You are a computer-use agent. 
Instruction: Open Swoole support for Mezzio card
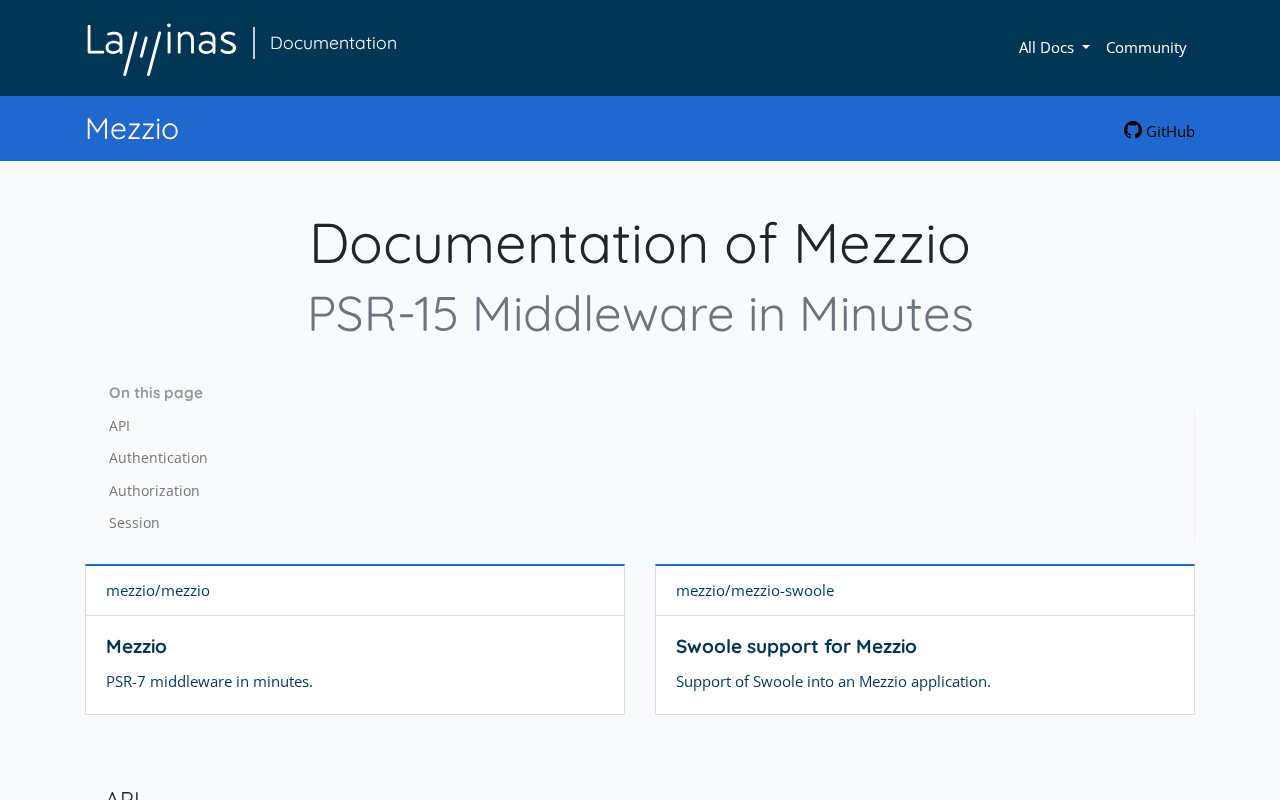[796, 646]
